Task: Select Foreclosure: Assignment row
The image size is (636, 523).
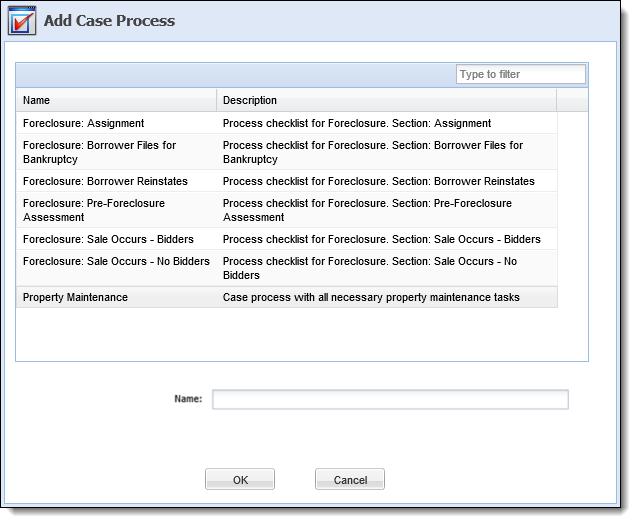Action: pos(287,123)
